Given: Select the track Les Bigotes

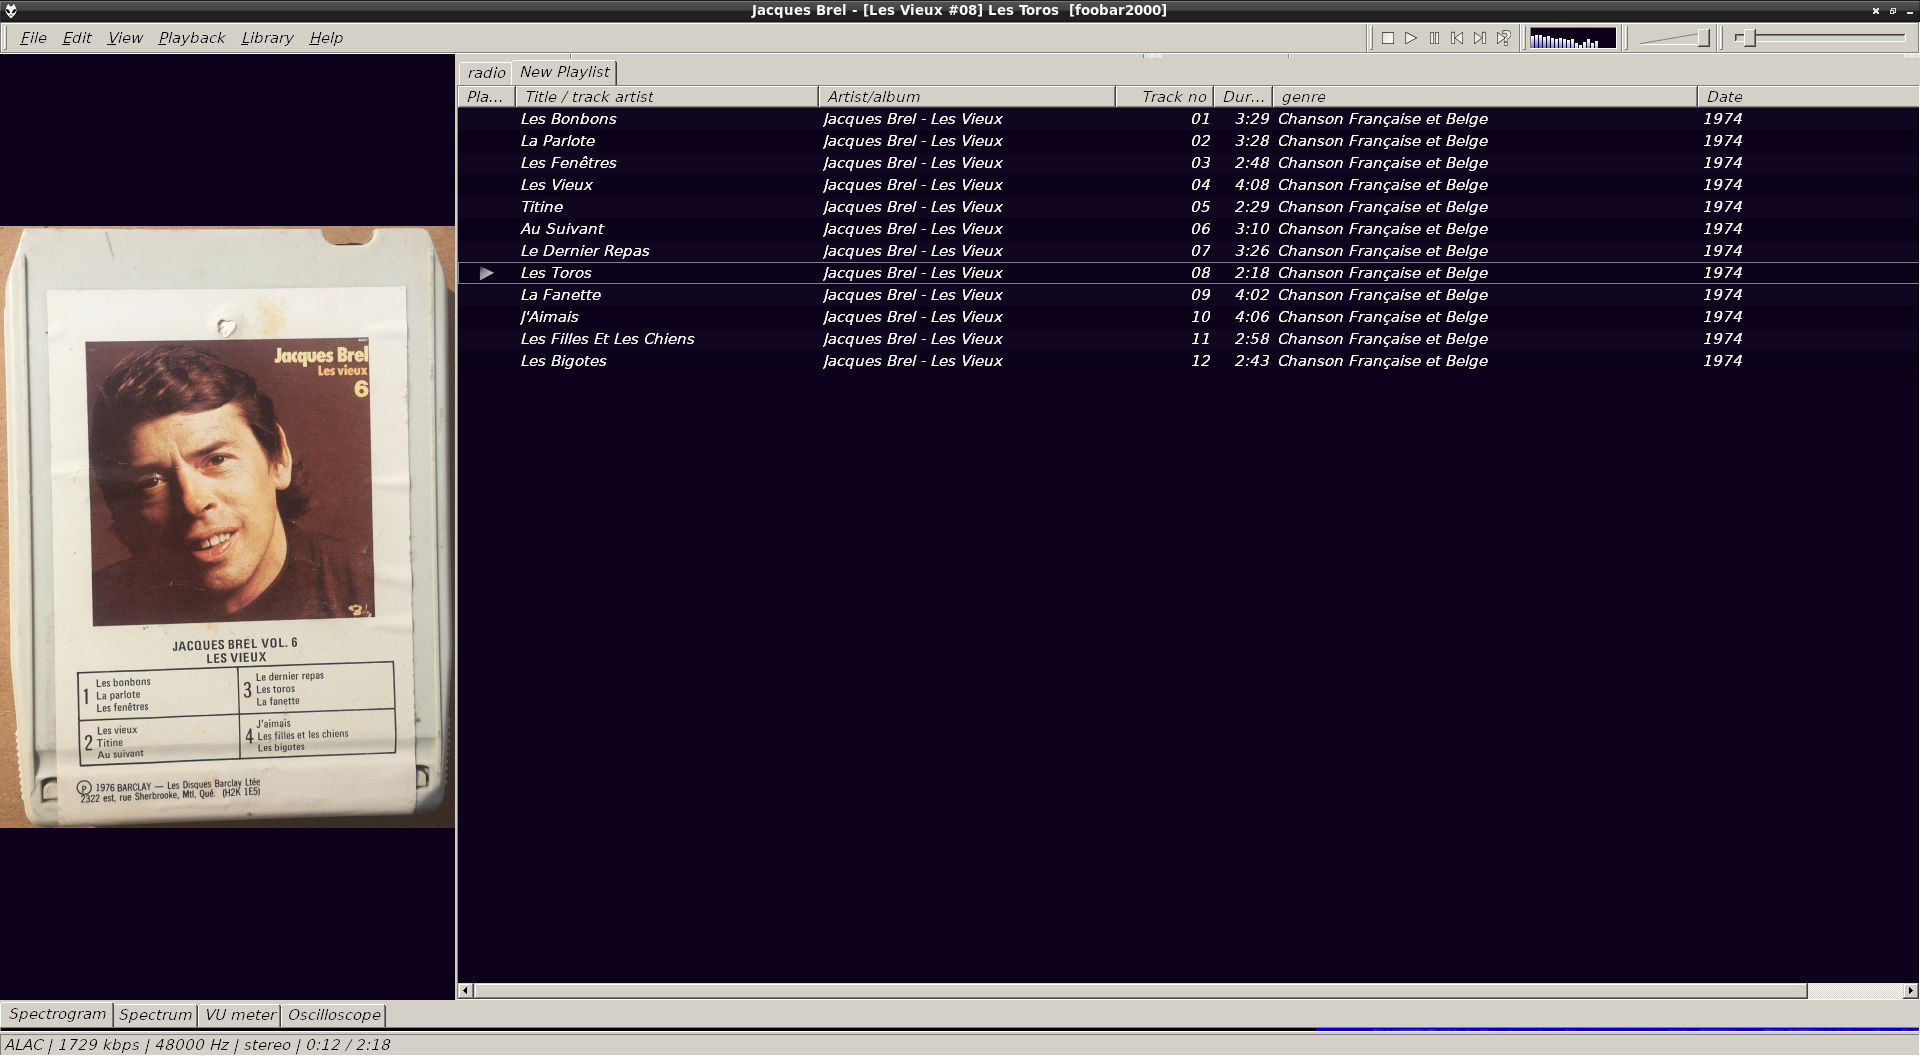Looking at the screenshot, I should (1188, 361).
